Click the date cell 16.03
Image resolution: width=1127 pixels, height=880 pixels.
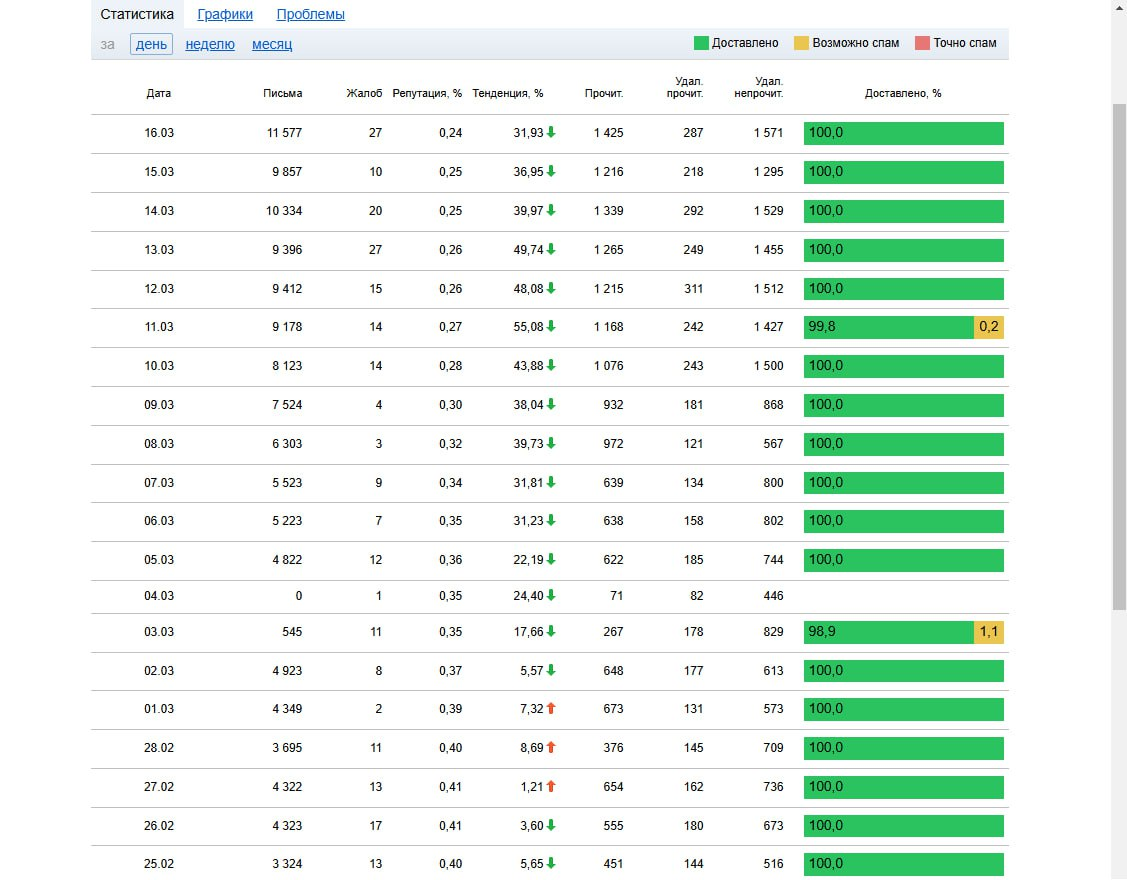point(159,133)
